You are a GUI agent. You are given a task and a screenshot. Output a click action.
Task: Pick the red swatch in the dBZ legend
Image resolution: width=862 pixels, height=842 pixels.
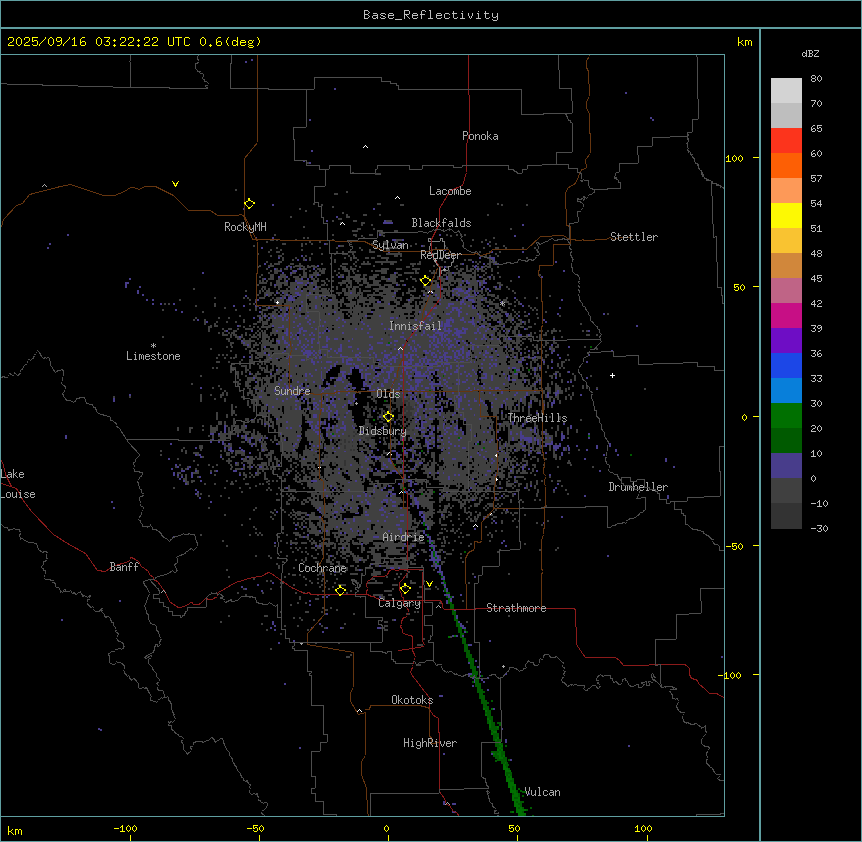pos(786,140)
